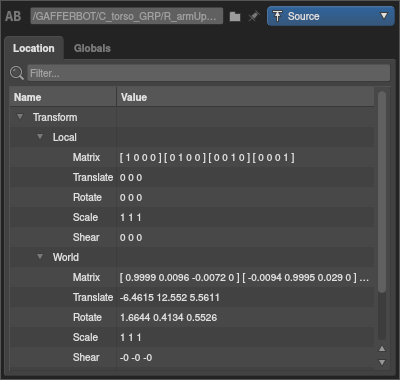Select the Location tab
The height and width of the screenshot is (380, 400).
coord(34,48)
